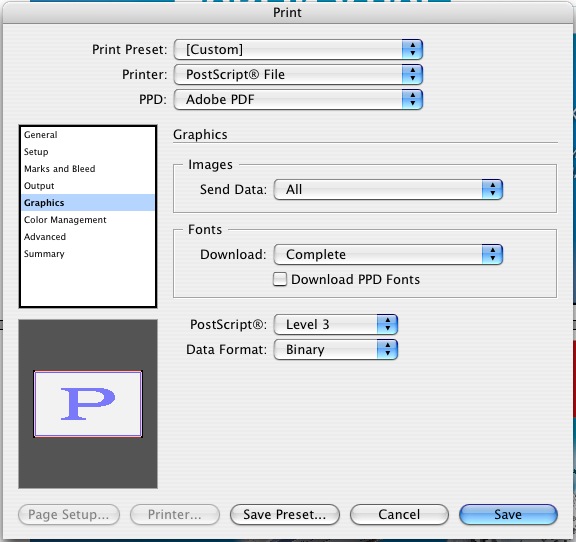The height and width of the screenshot is (542, 576).
Task: Open the Fonts Download dropdown
Action: tap(388, 254)
